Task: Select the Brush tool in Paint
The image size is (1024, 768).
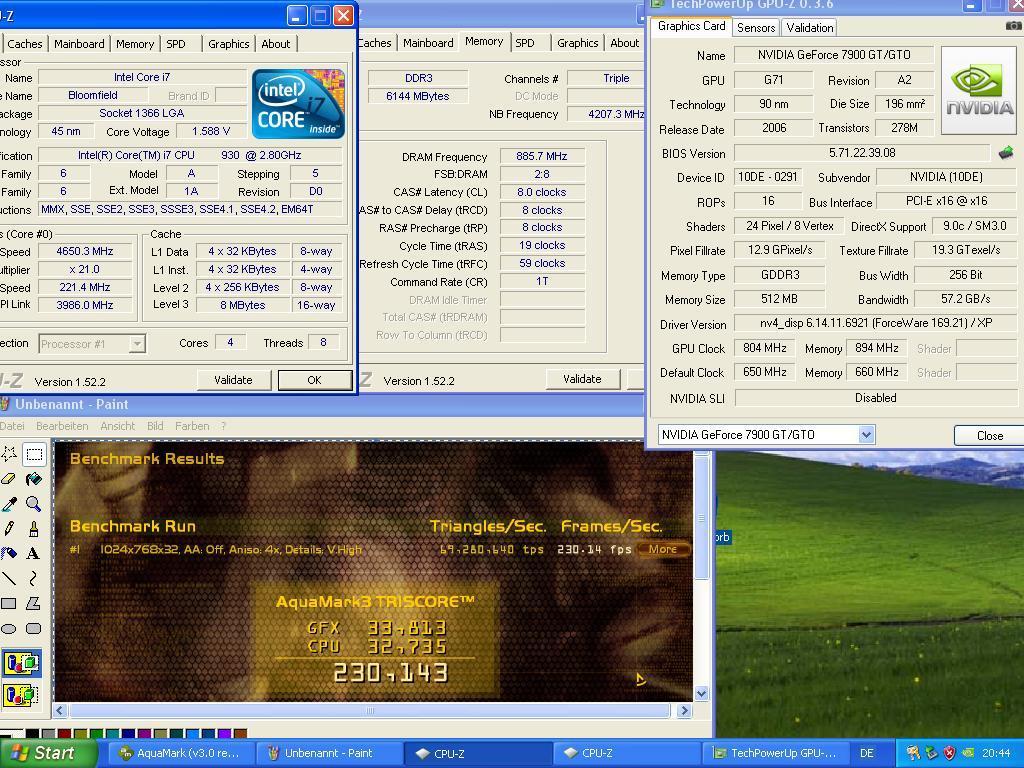Action: (x=34, y=528)
